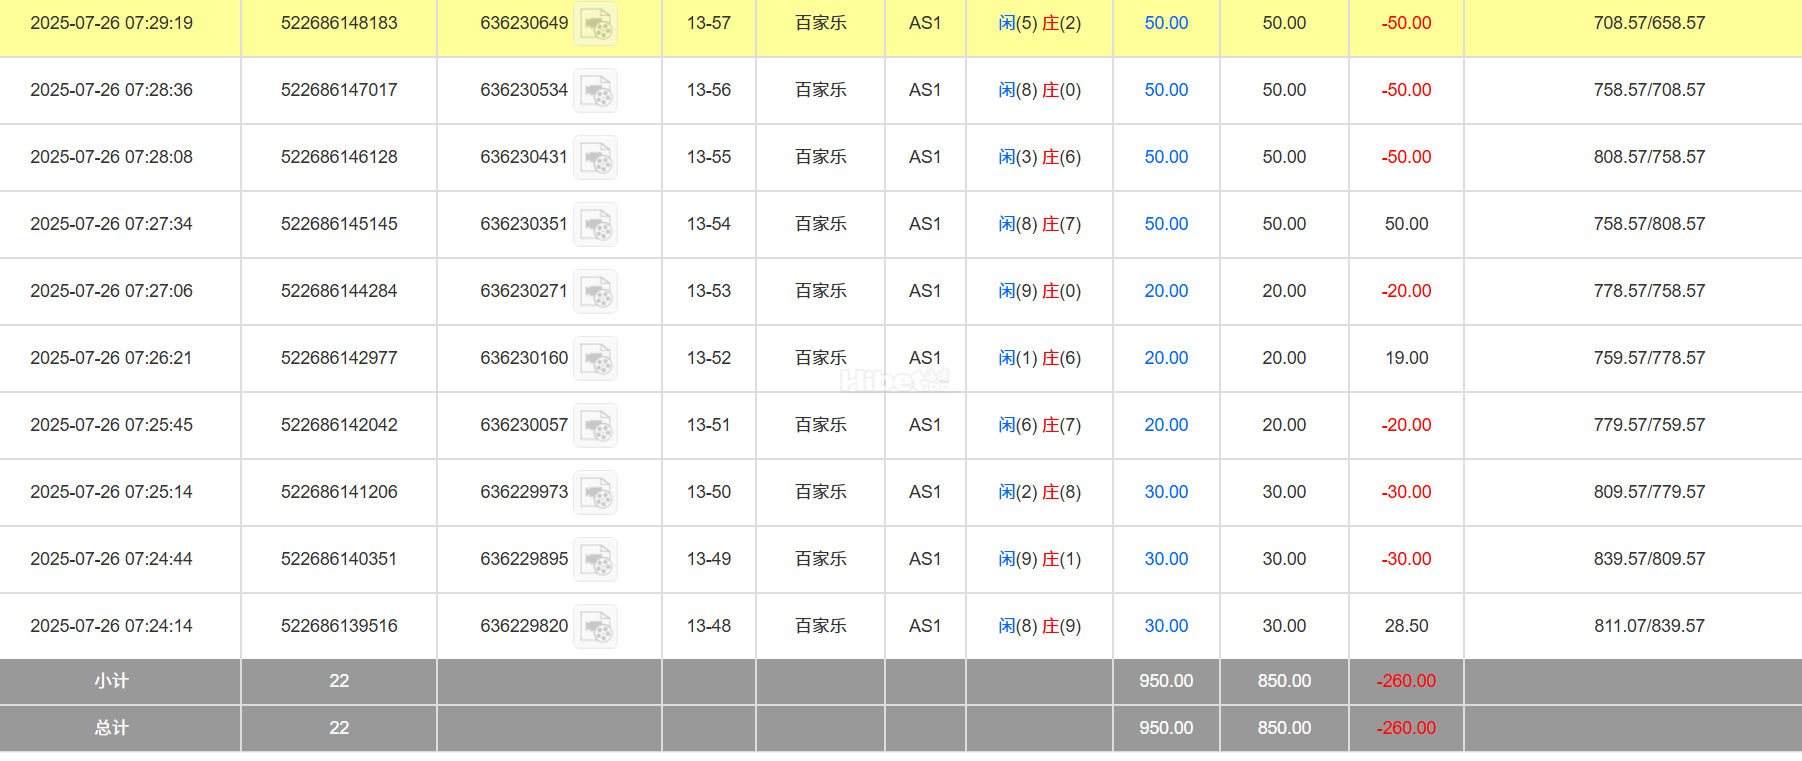Screen dimensions: 1802x761
Task: Open video replay icon beside 636230649
Action: tap(597, 24)
